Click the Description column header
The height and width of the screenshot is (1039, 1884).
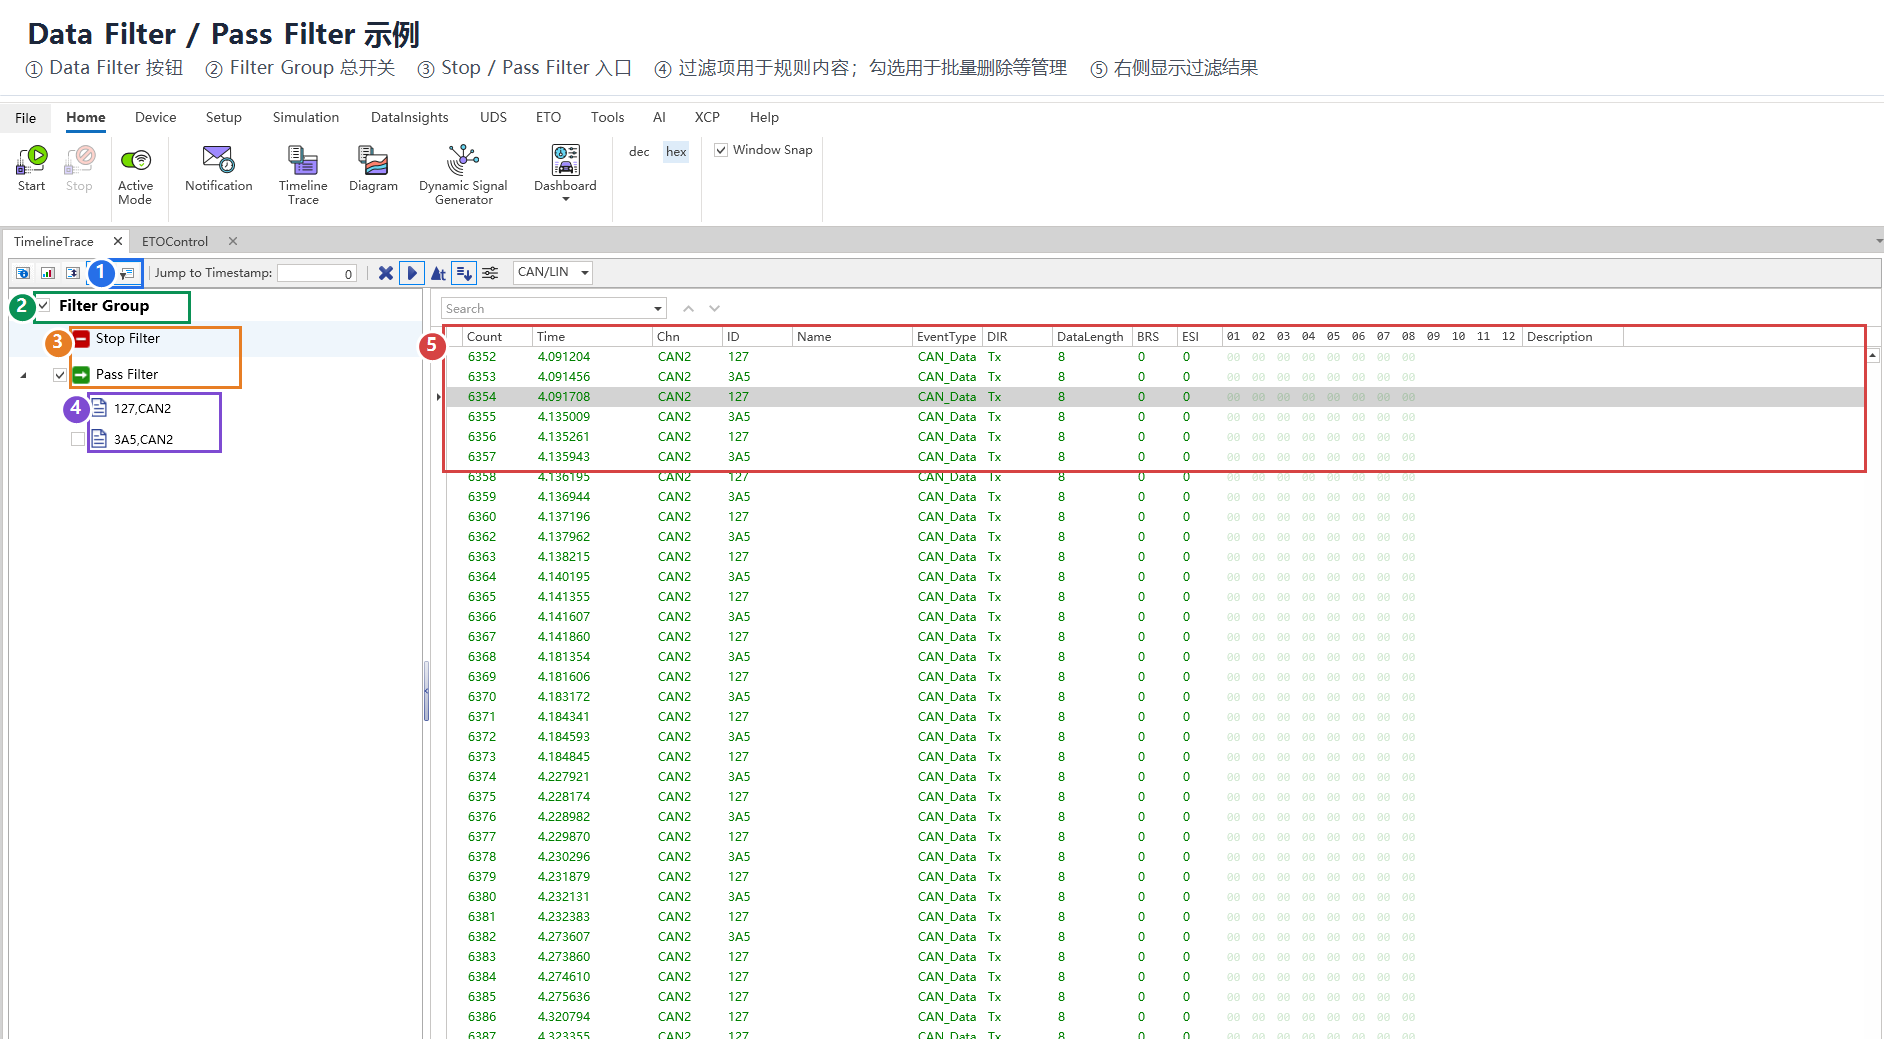click(x=1572, y=337)
